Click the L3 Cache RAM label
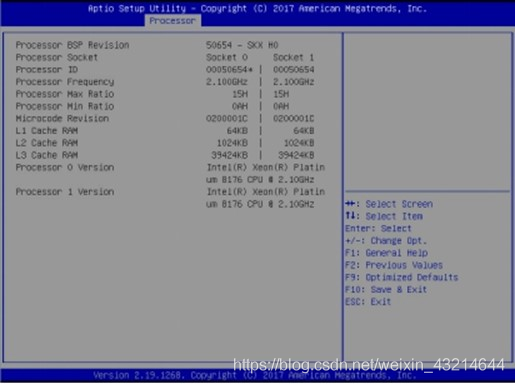This screenshot has height=384, width=515. coord(47,155)
